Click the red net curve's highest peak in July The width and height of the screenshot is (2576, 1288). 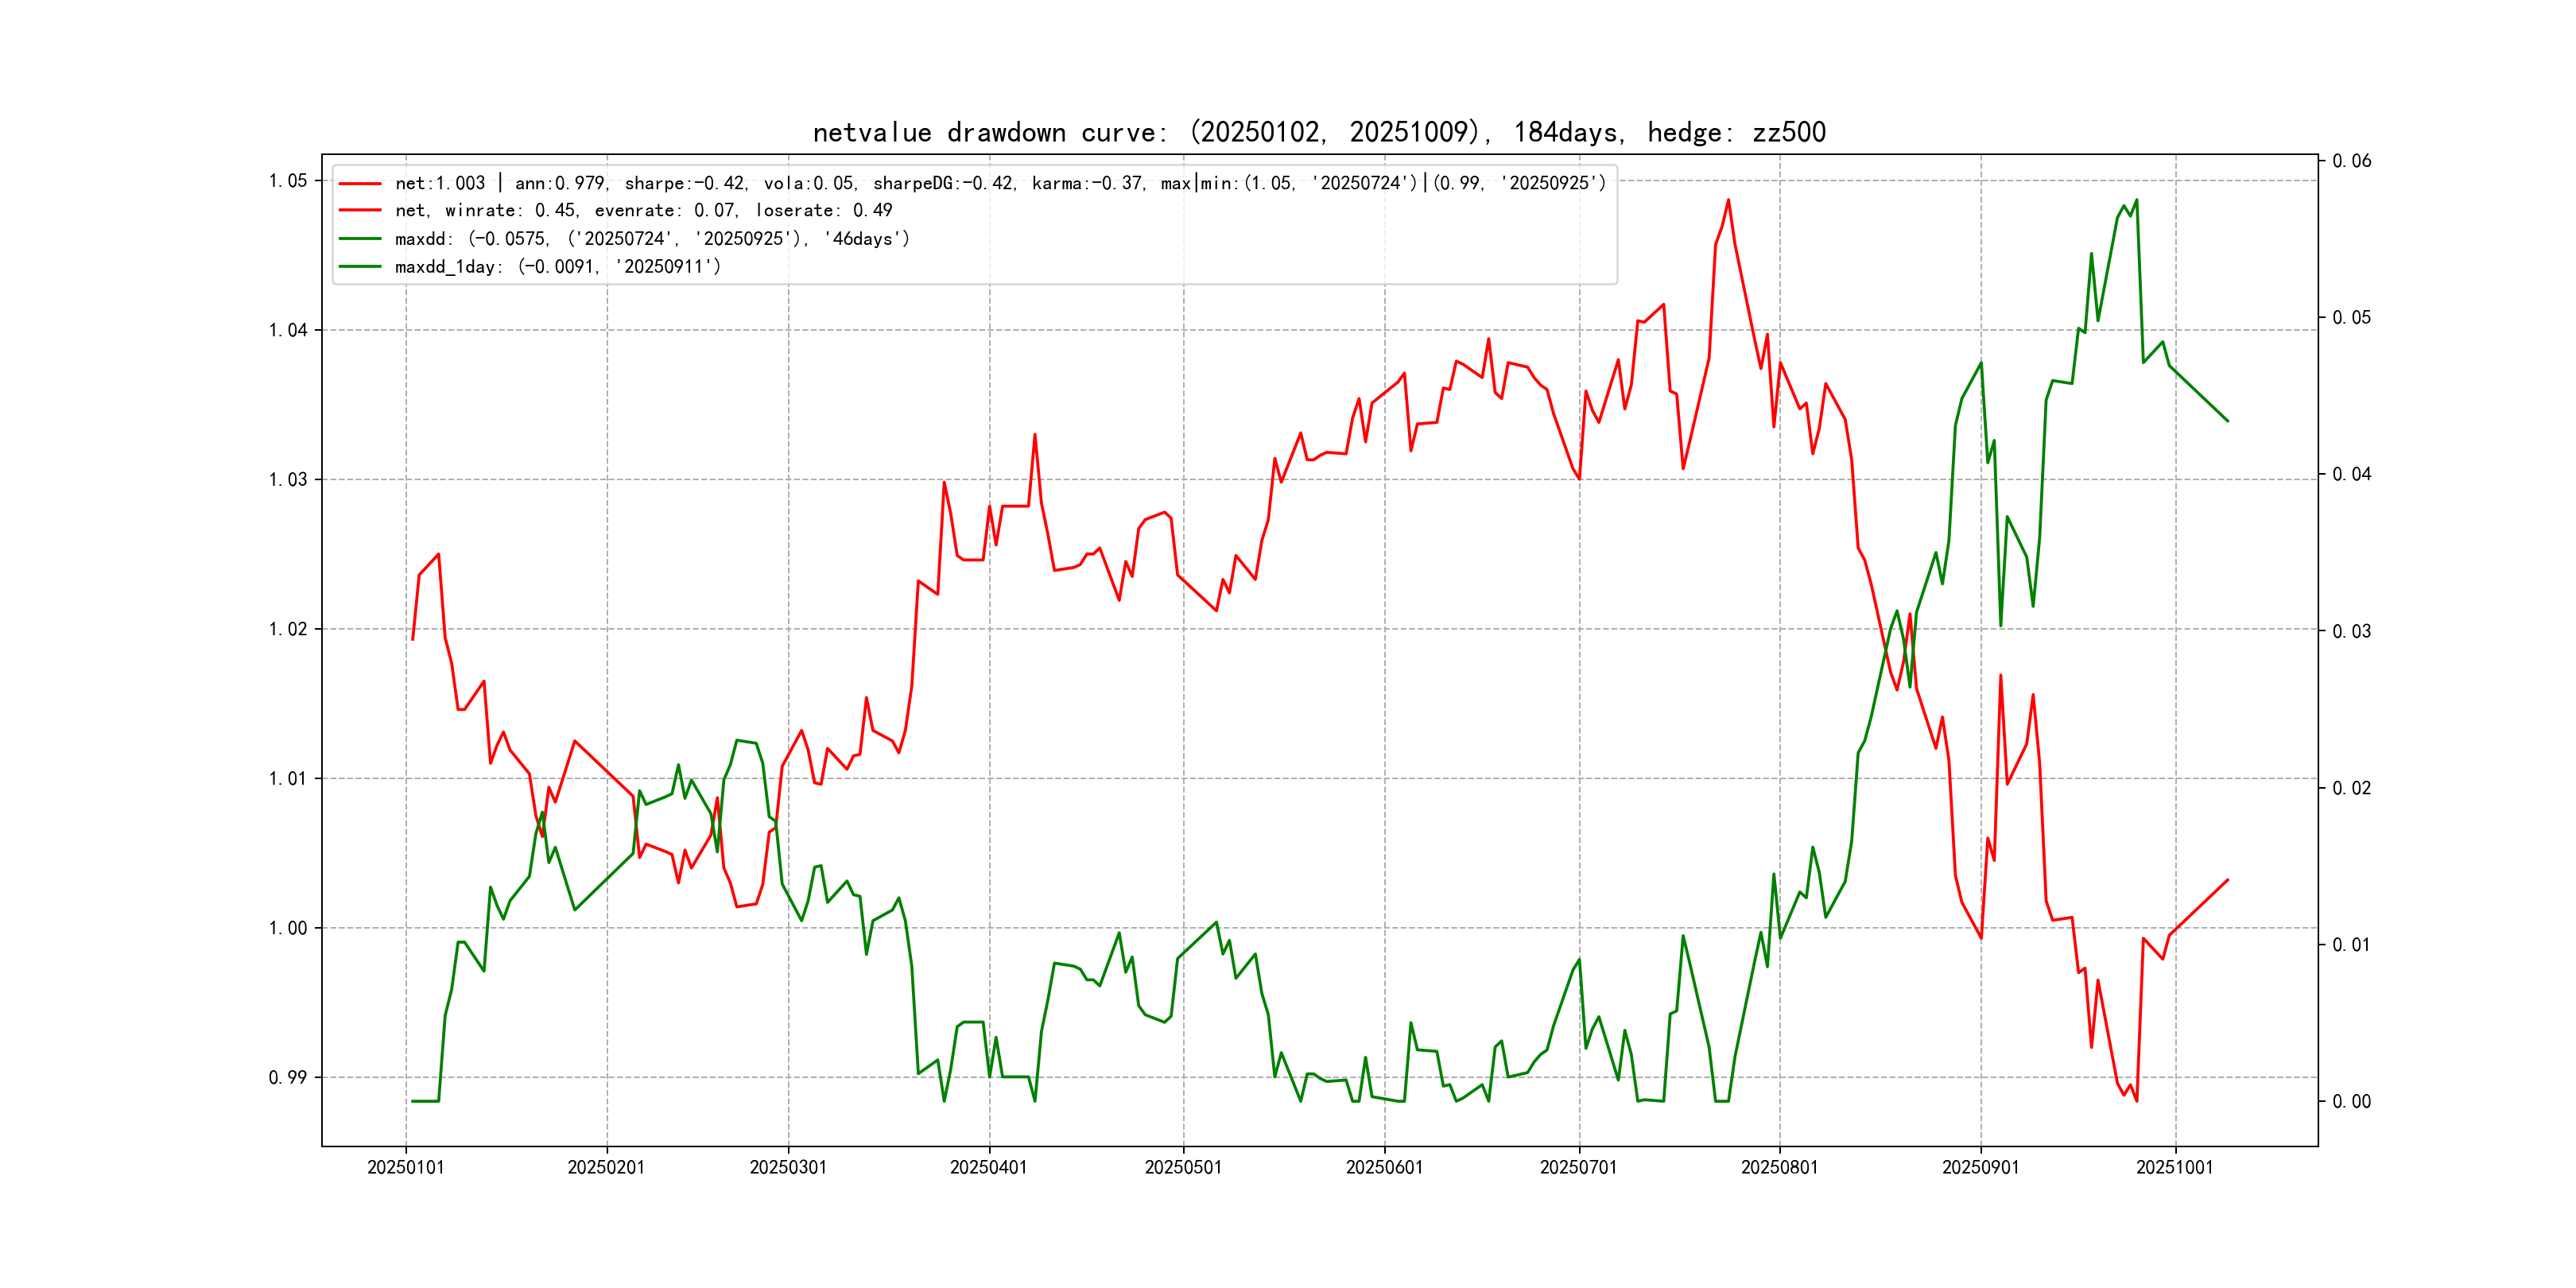tap(1728, 201)
